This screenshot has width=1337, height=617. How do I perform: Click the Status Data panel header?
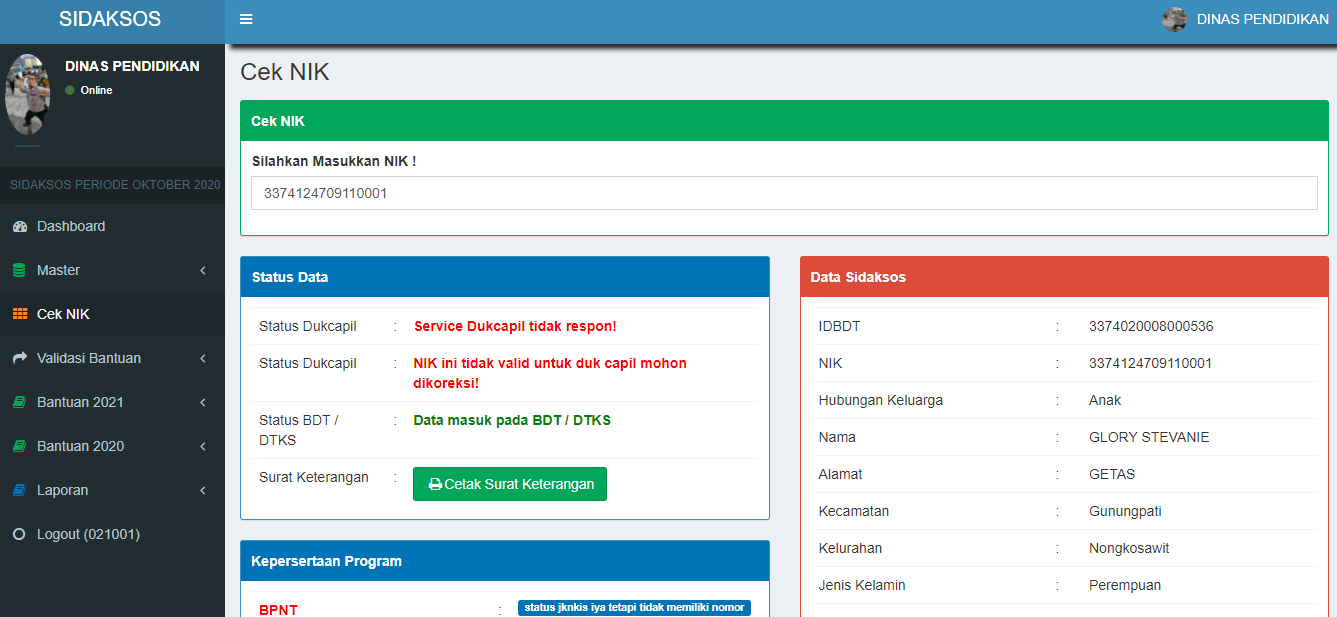505,277
